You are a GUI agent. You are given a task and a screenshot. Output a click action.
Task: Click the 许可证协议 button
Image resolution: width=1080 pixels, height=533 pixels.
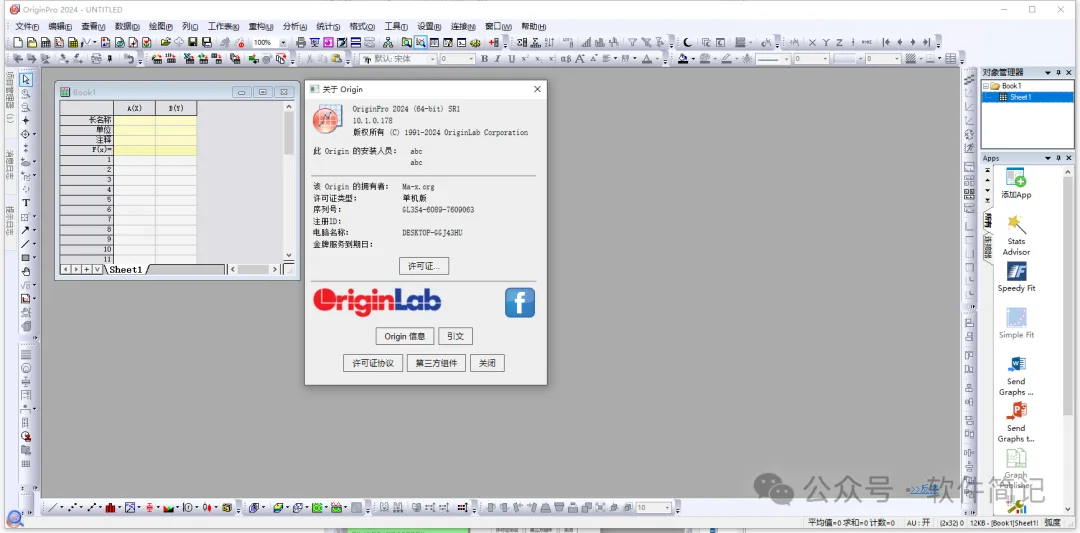click(373, 363)
